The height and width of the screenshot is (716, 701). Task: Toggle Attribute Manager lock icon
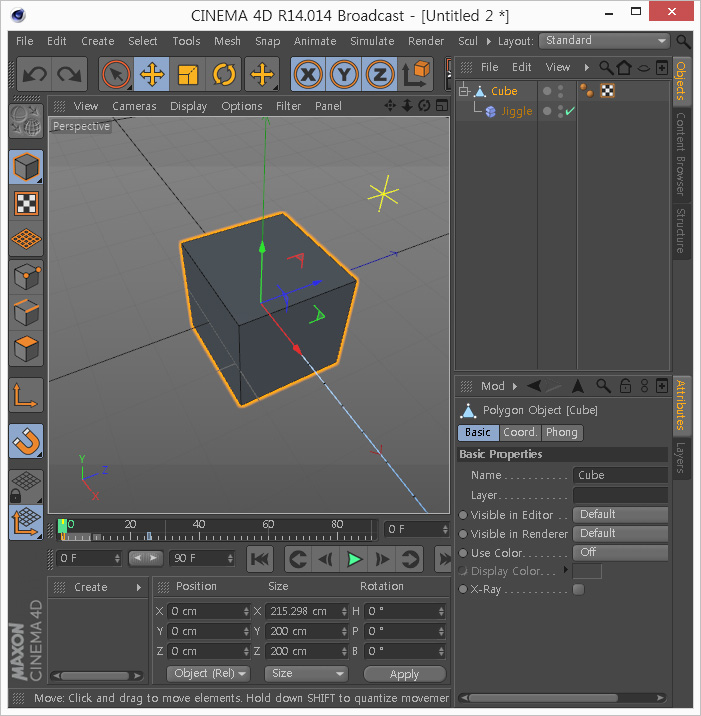tap(625, 386)
